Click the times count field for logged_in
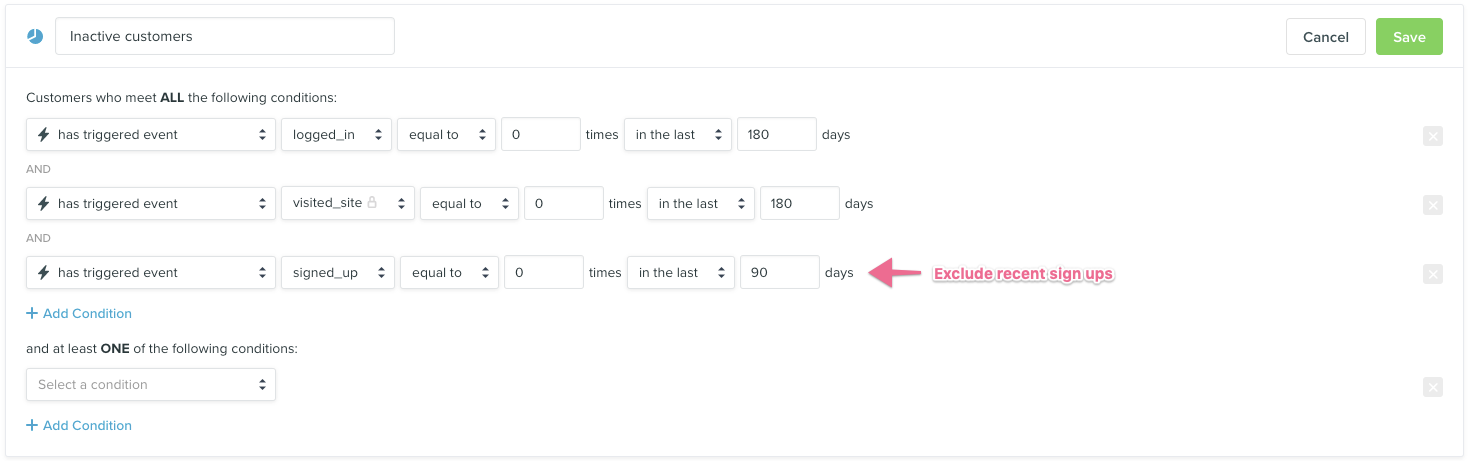 tap(540, 135)
